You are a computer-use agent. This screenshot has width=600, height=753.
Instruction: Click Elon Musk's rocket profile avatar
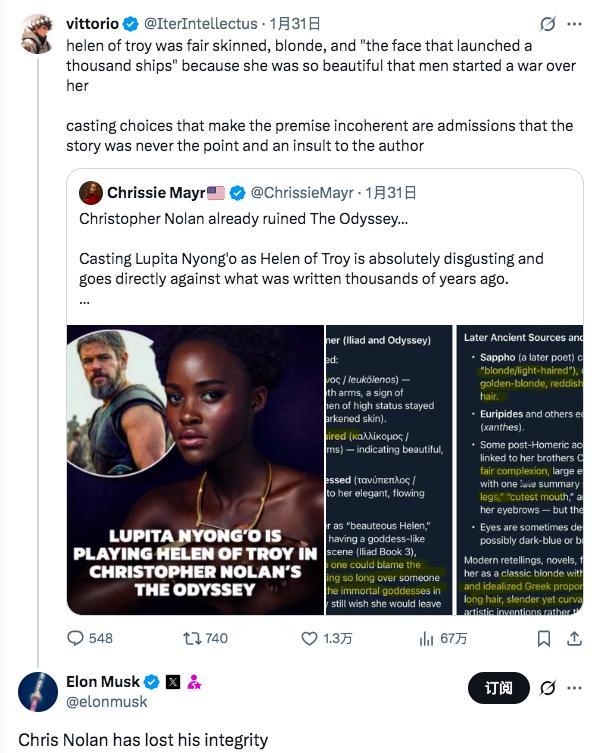coord(37,692)
